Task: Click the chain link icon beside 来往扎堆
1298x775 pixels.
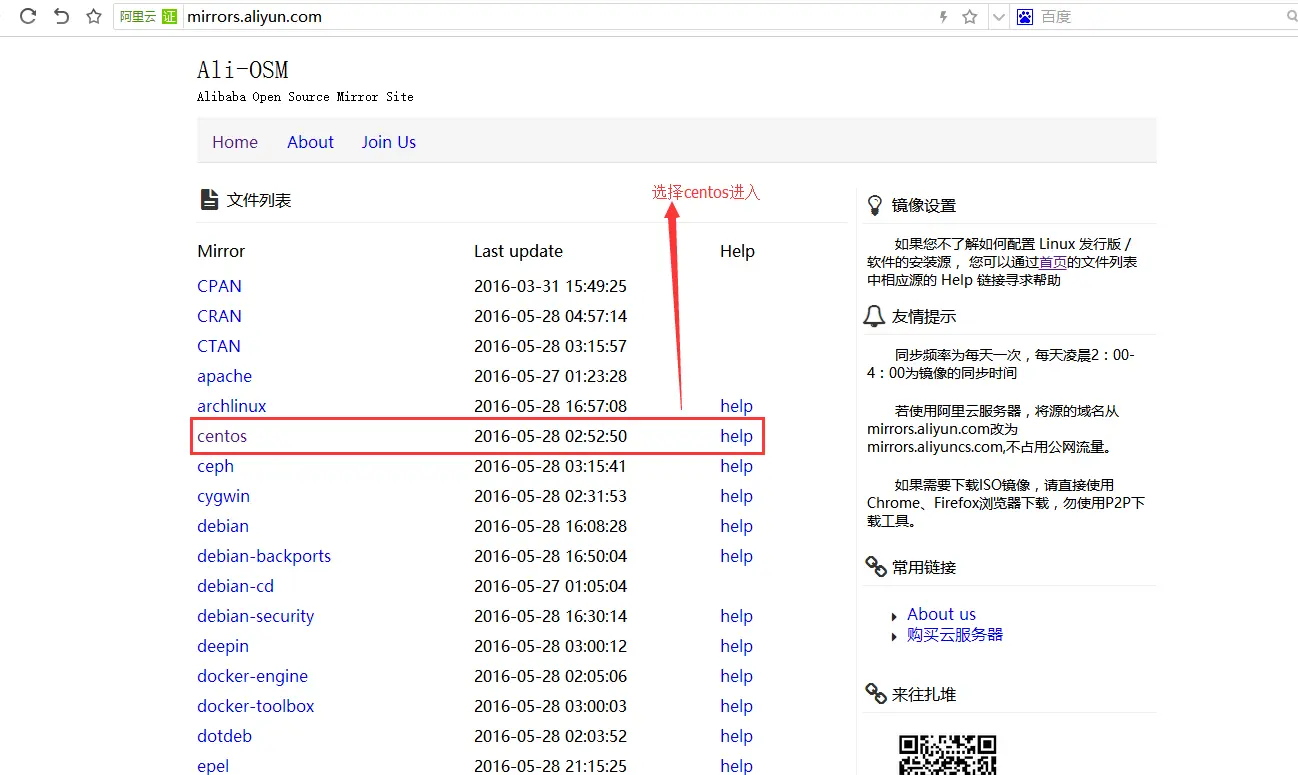Action: pos(875,694)
